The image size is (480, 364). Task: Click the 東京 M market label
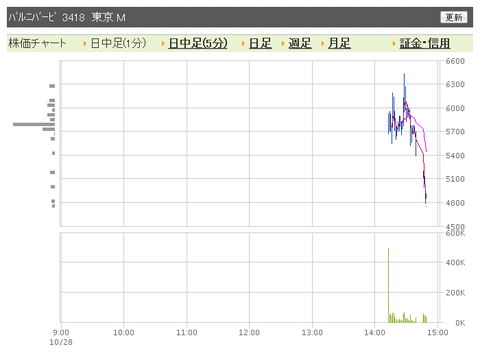(109, 17)
